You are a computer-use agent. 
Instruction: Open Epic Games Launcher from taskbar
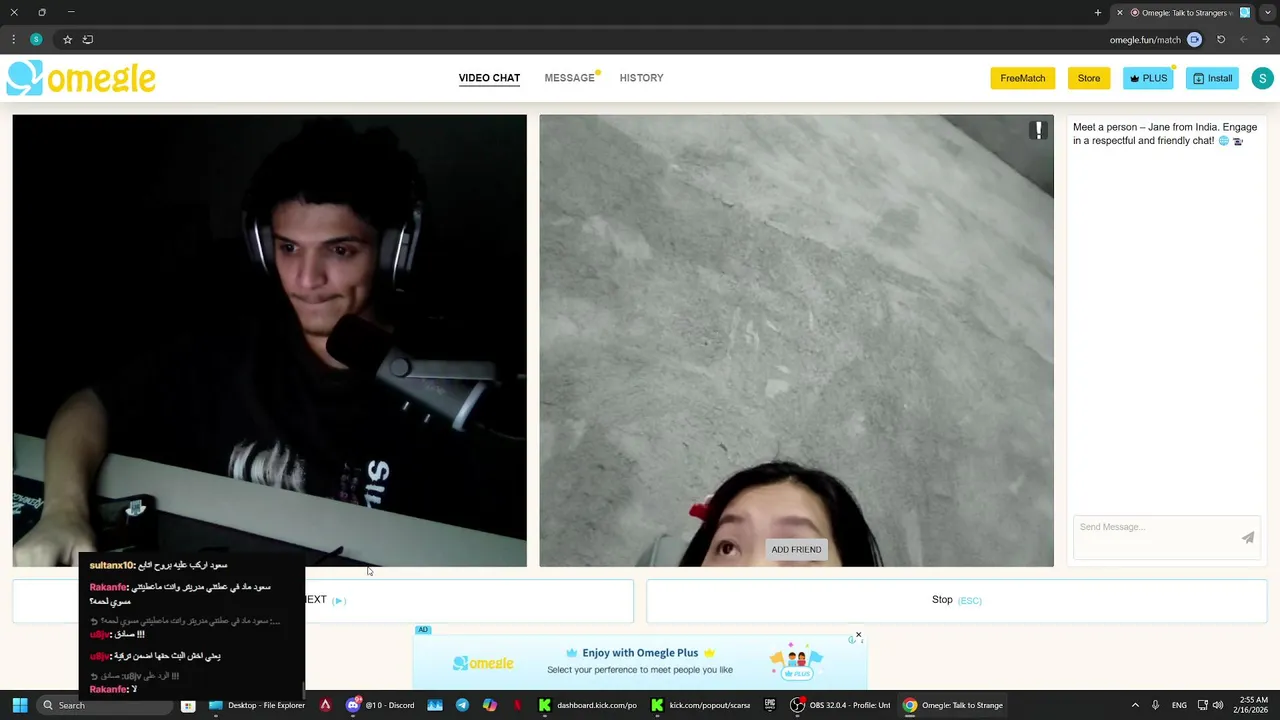(770, 705)
